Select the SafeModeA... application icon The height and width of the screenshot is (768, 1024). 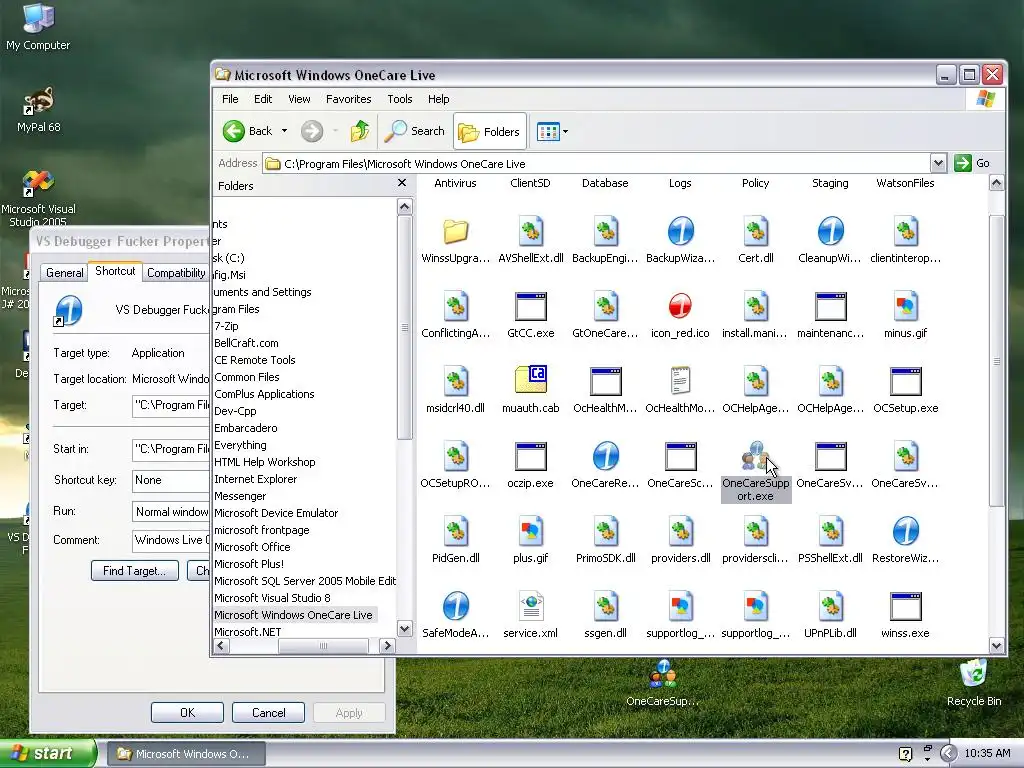455,607
